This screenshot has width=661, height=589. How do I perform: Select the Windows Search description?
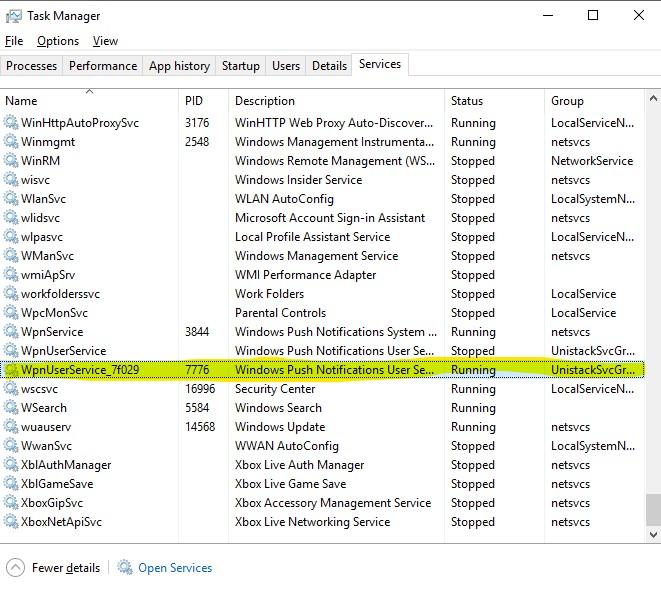point(278,408)
